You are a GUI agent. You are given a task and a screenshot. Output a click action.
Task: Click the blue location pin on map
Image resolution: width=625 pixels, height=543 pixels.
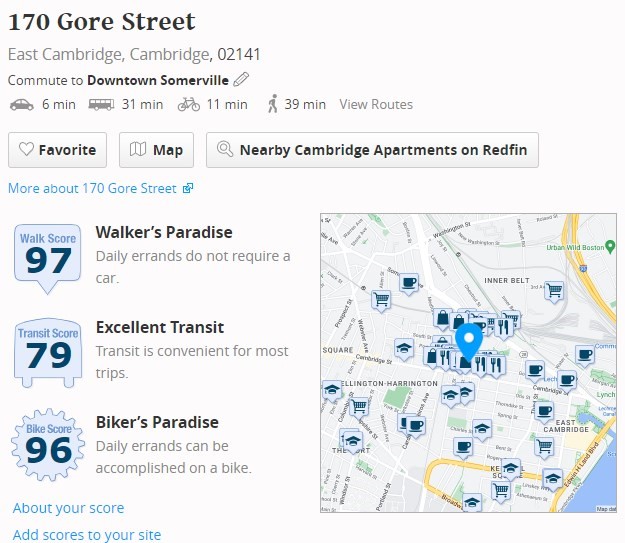point(468,340)
